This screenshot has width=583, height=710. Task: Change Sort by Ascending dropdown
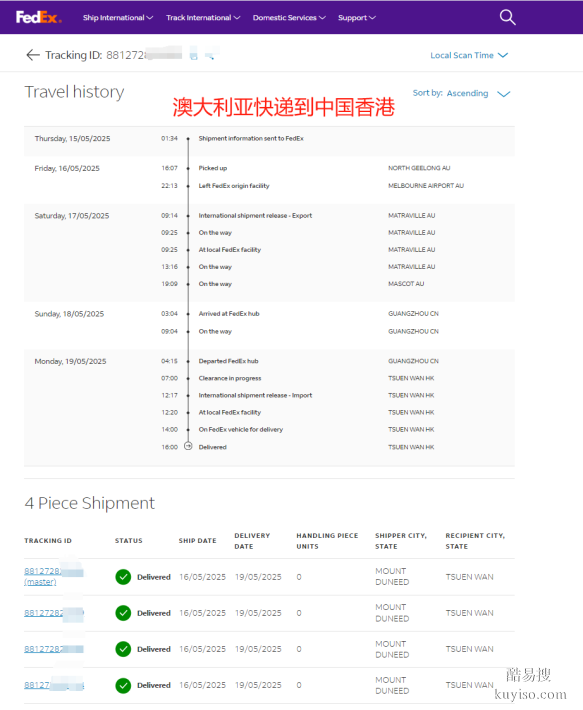click(461, 93)
